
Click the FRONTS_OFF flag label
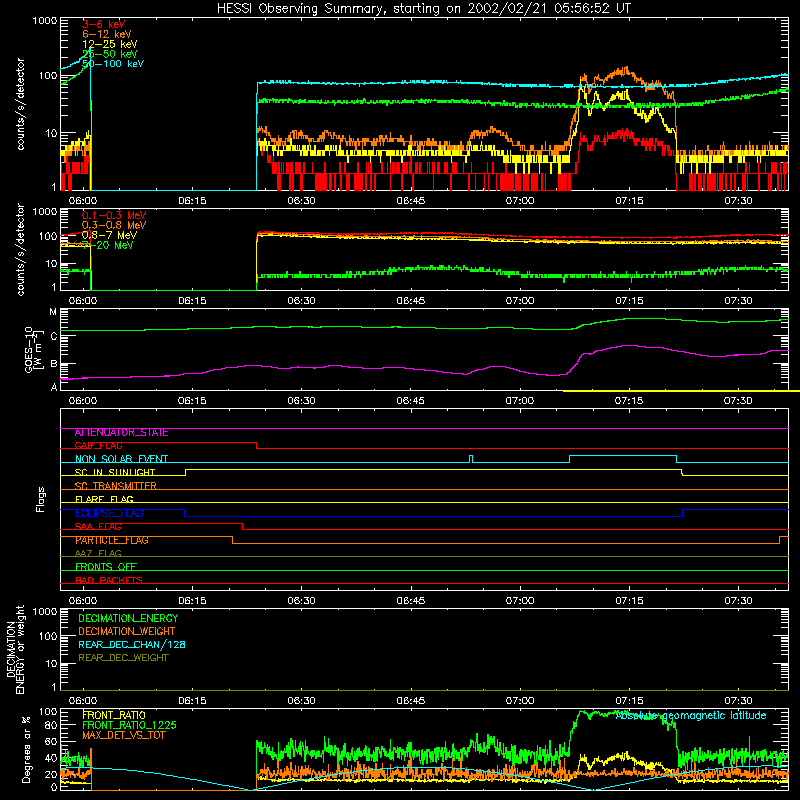[x=106, y=567]
